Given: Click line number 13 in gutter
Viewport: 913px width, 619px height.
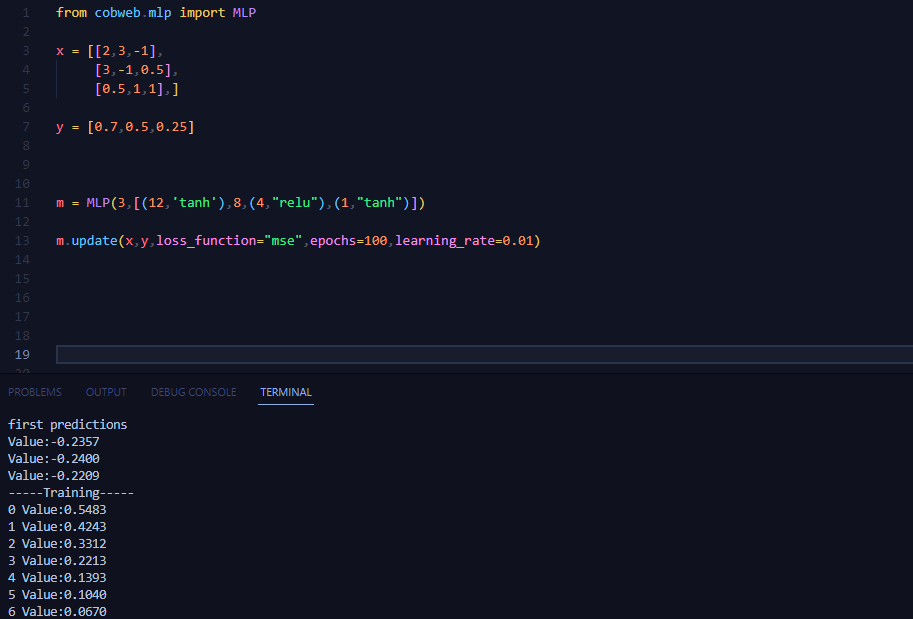Looking at the screenshot, I should (x=22, y=240).
